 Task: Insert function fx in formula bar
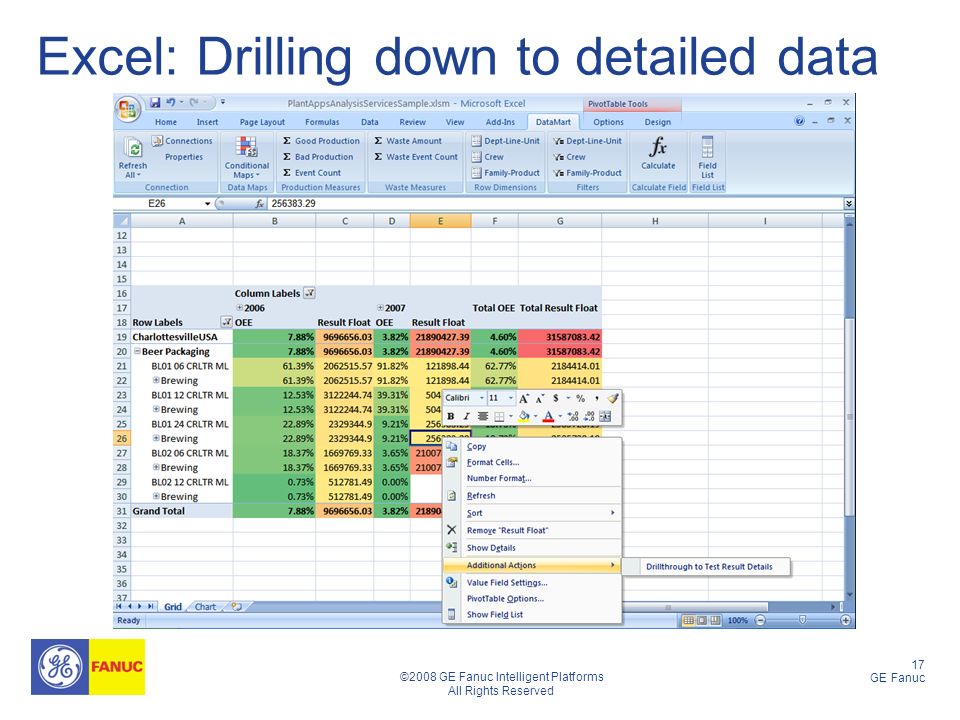260,203
